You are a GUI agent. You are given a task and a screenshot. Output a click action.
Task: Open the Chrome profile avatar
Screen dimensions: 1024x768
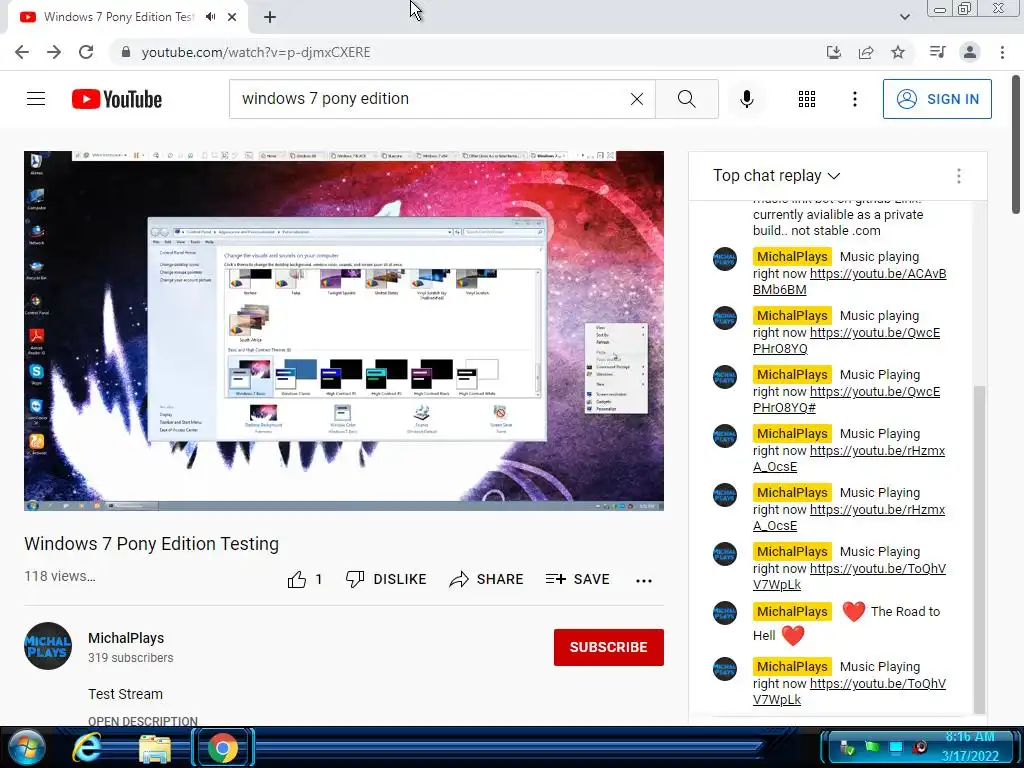[x=970, y=52]
